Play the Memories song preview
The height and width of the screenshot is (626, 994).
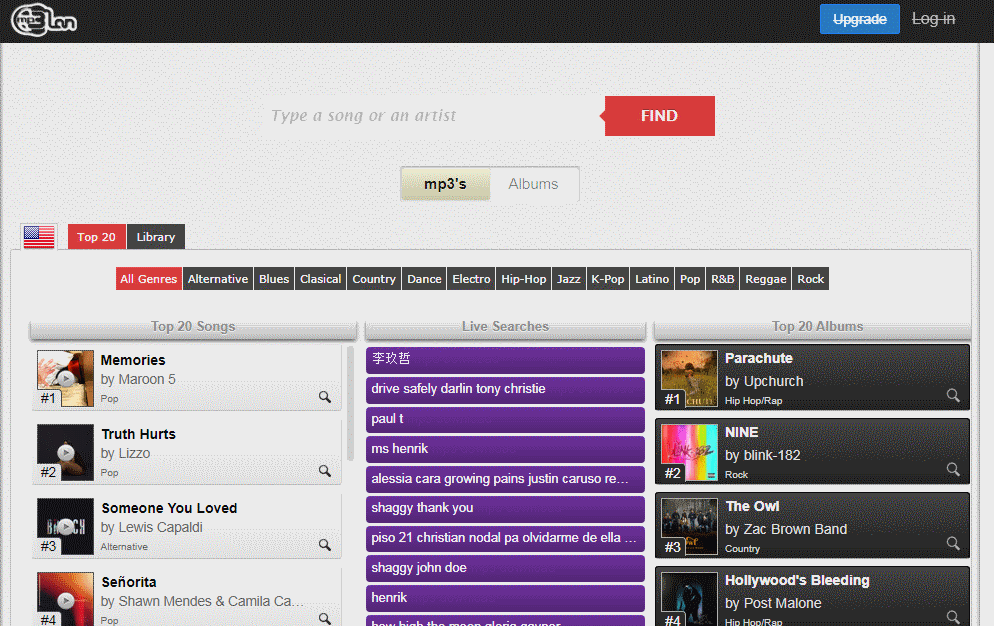pyautogui.click(x=65, y=379)
